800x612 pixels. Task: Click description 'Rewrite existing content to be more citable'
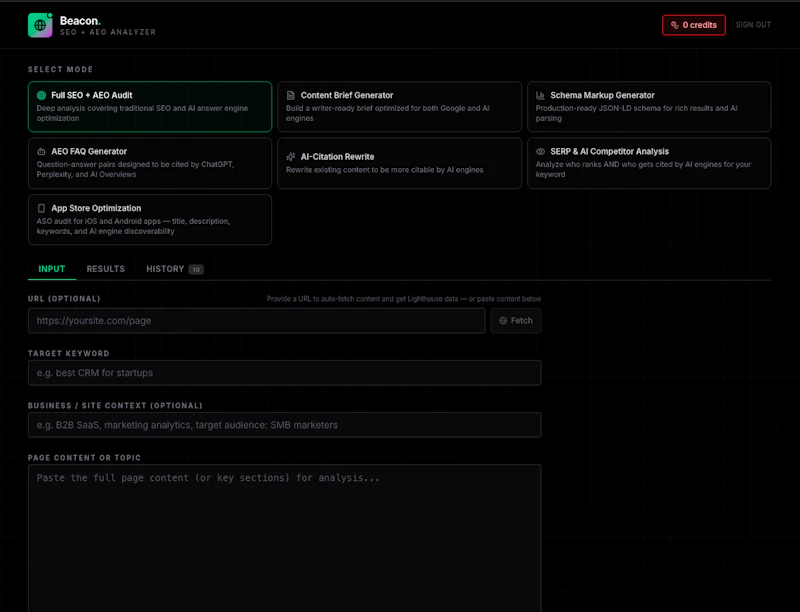point(385,170)
